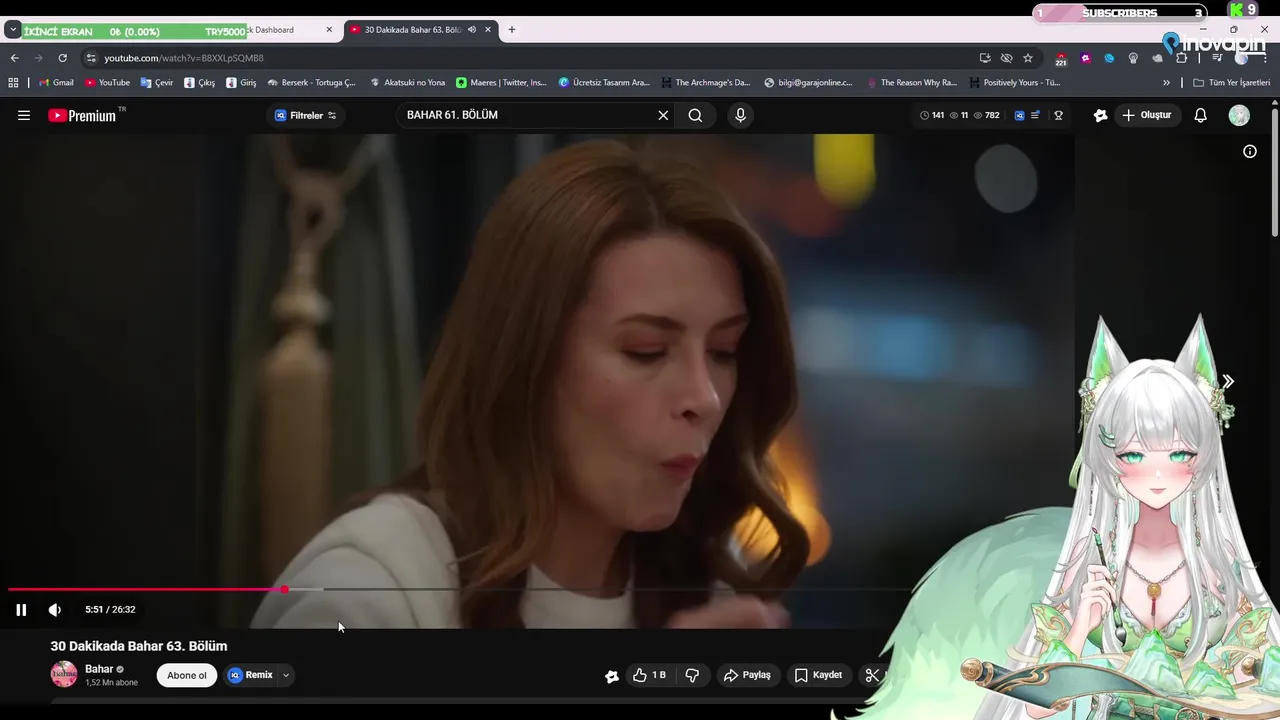Open a new browser tab

coord(512,30)
